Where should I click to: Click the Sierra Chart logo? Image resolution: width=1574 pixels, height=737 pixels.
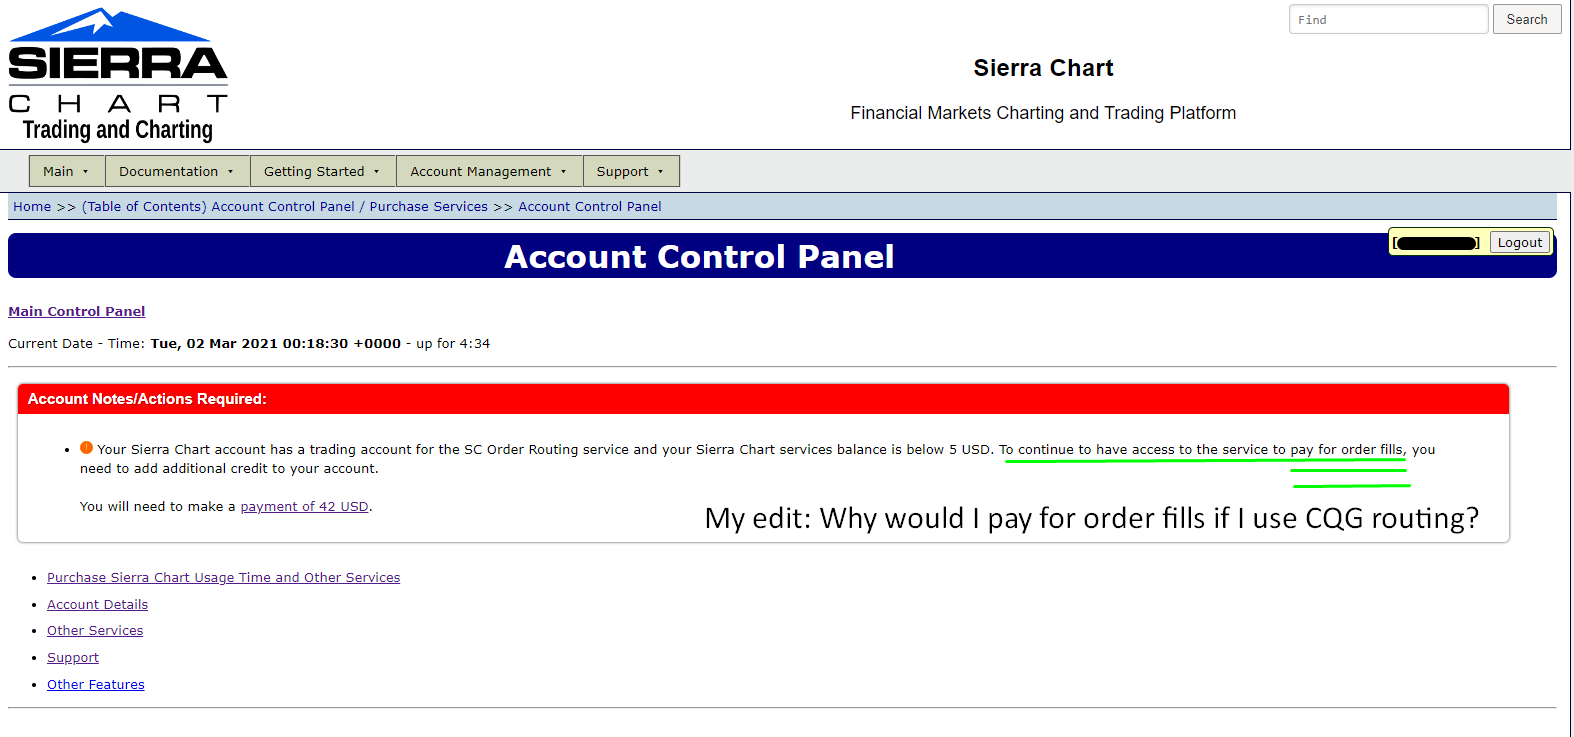pyautogui.click(x=118, y=75)
